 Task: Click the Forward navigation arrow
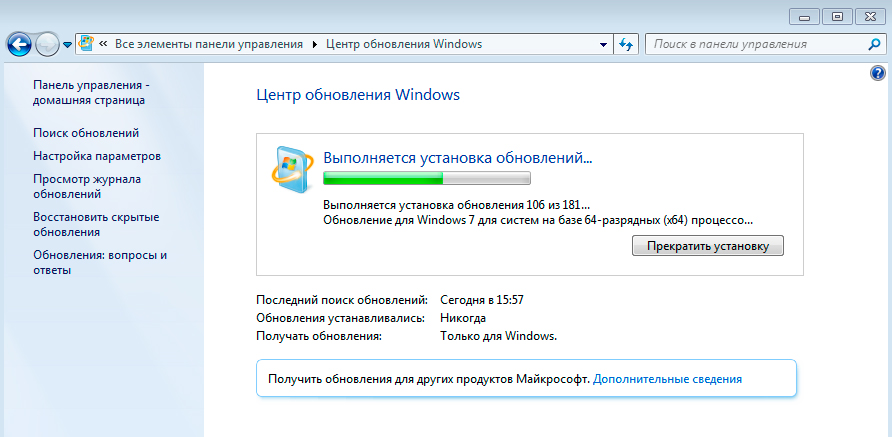tap(47, 44)
